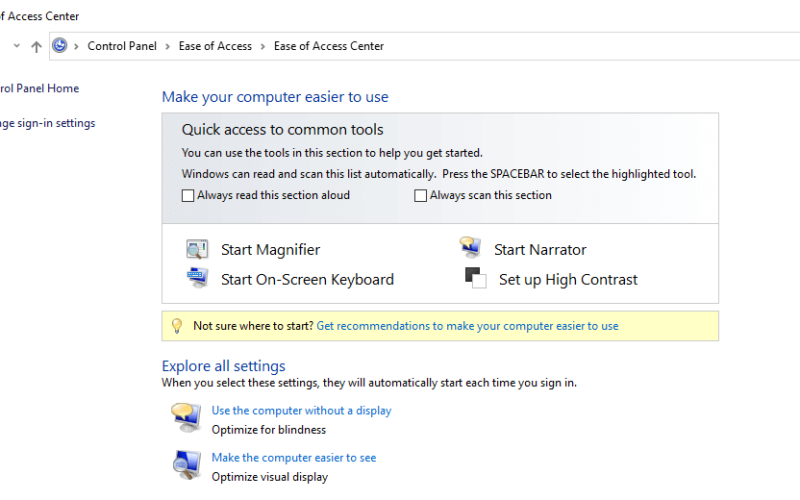Click the On-Screen Keyboard icon

[x=197, y=278]
